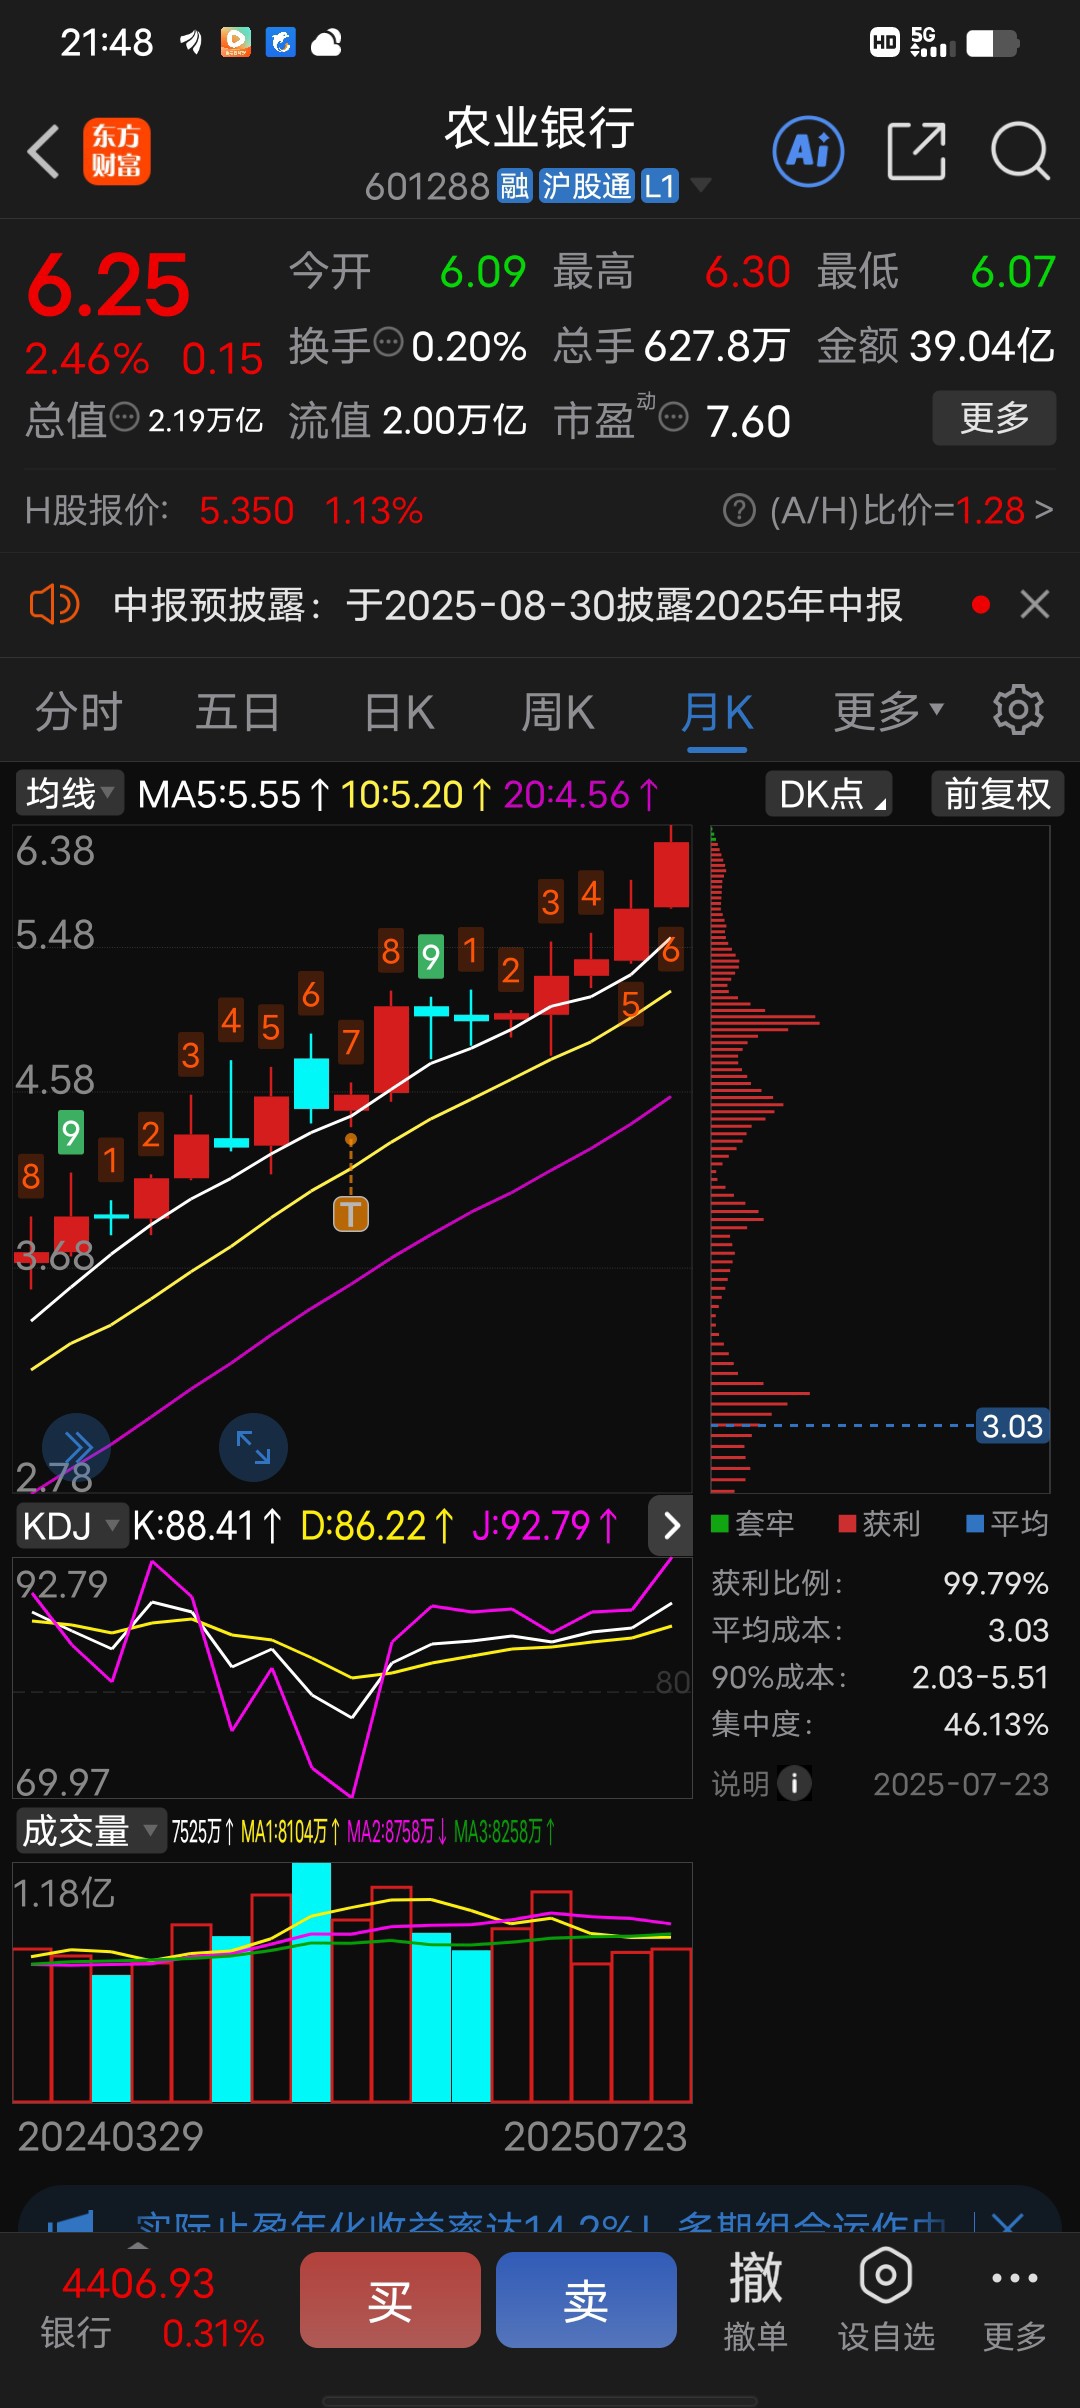The height and width of the screenshot is (2408, 1080).
Task: Open 成交量 indicator dropdown
Action: 90,1831
